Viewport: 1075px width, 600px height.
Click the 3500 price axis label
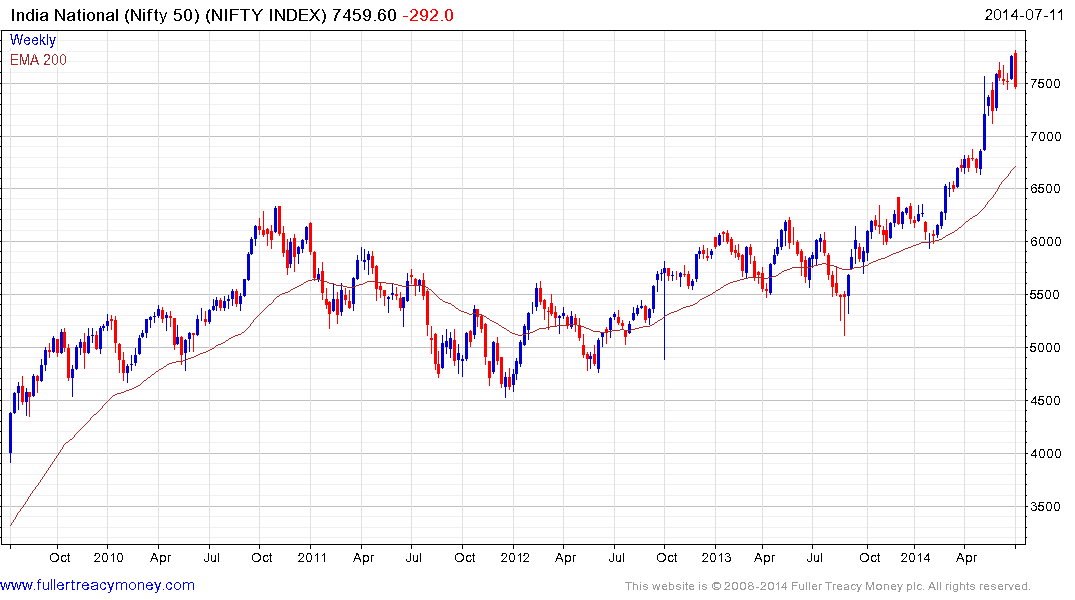click(1046, 507)
